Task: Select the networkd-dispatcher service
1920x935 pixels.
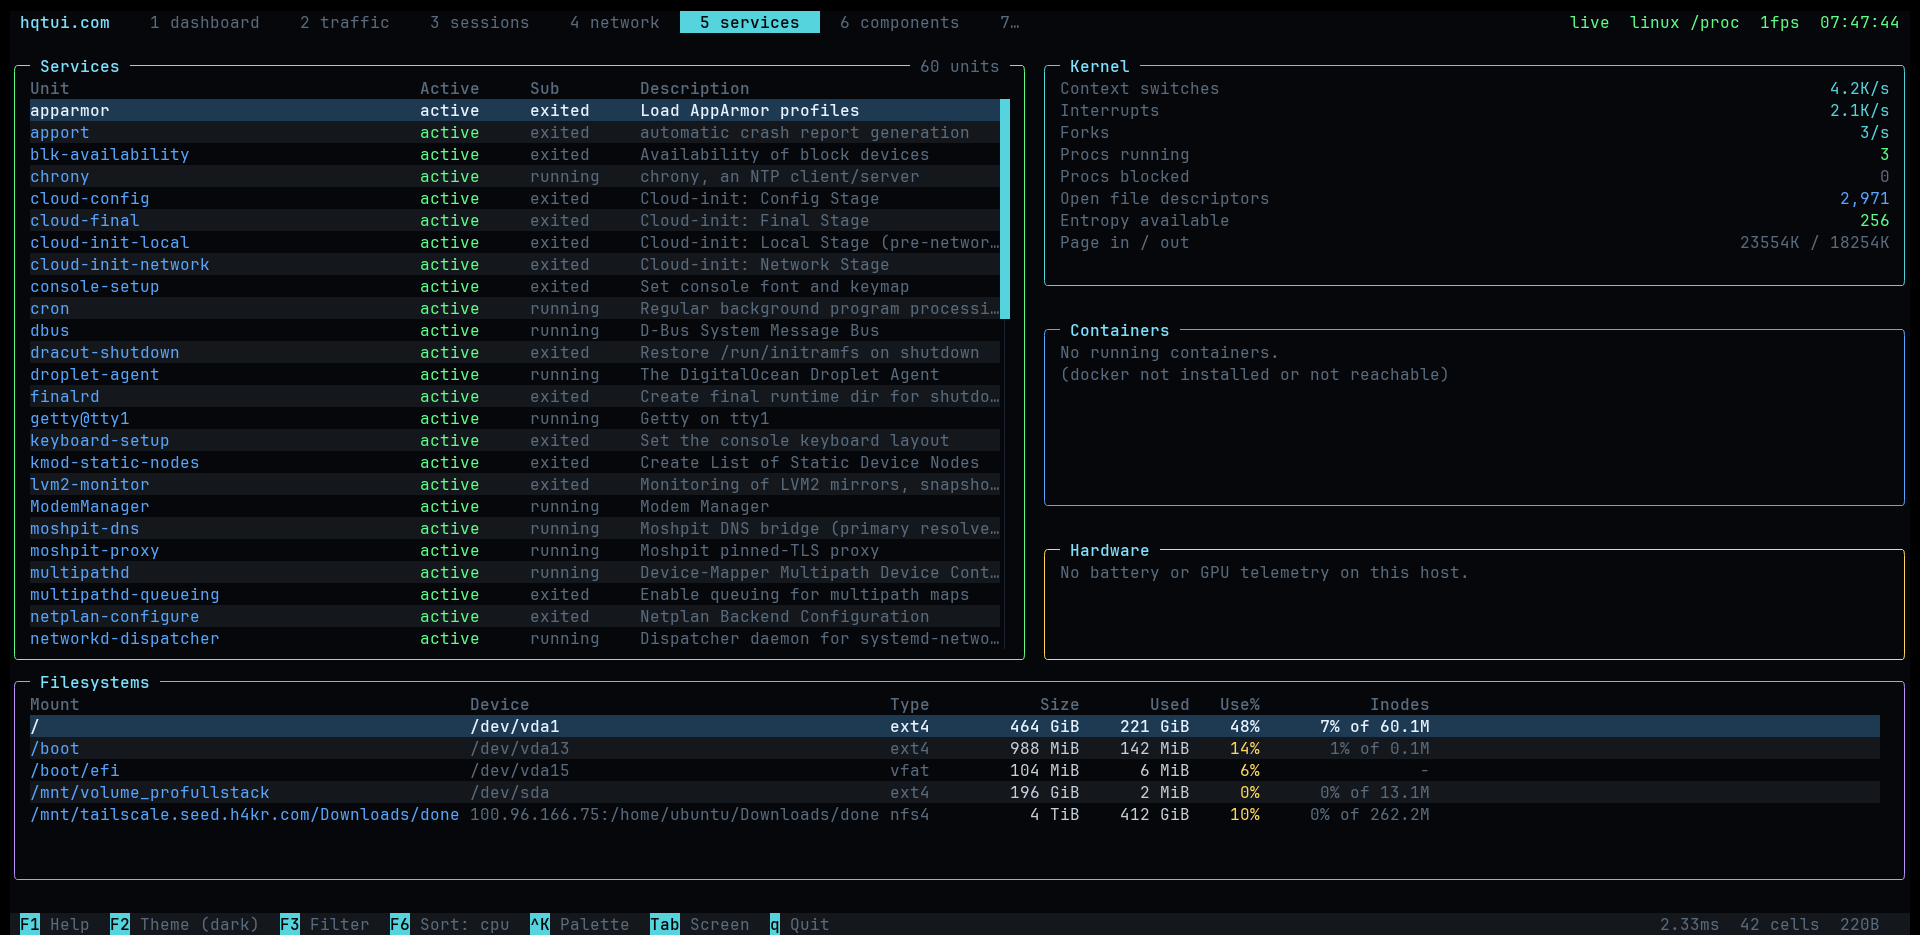Action: (515, 638)
